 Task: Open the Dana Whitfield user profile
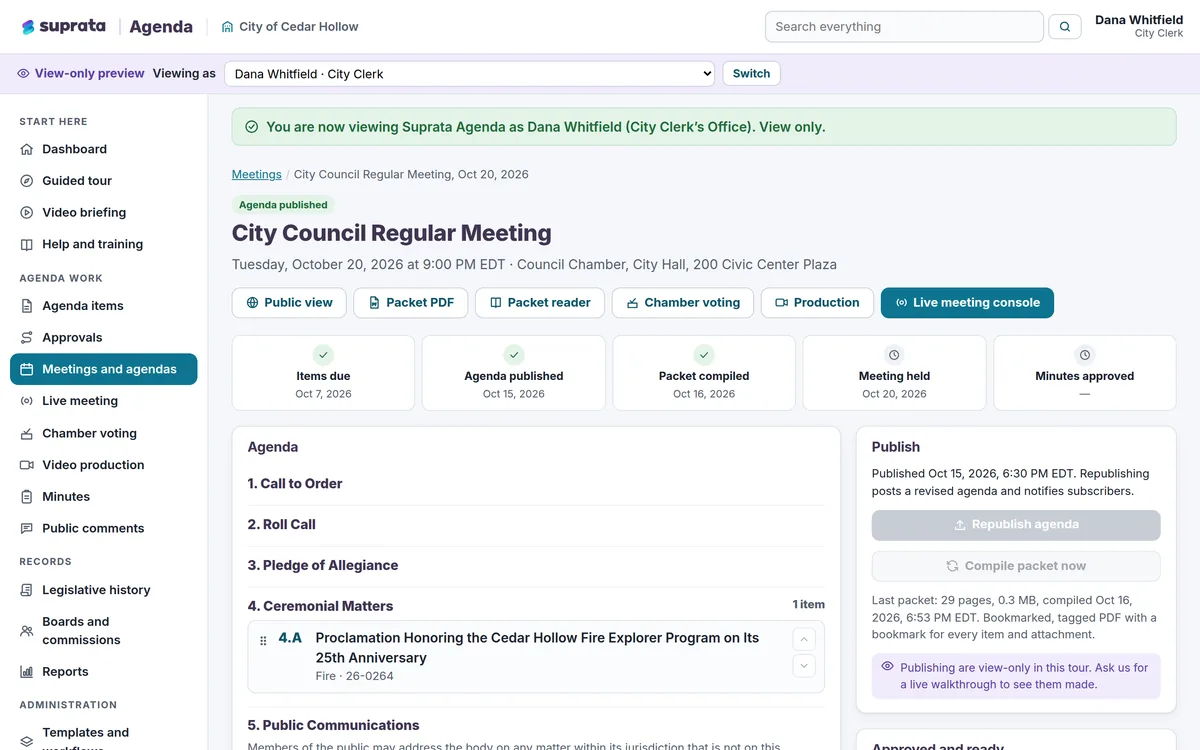pyautogui.click(x=1139, y=27)
